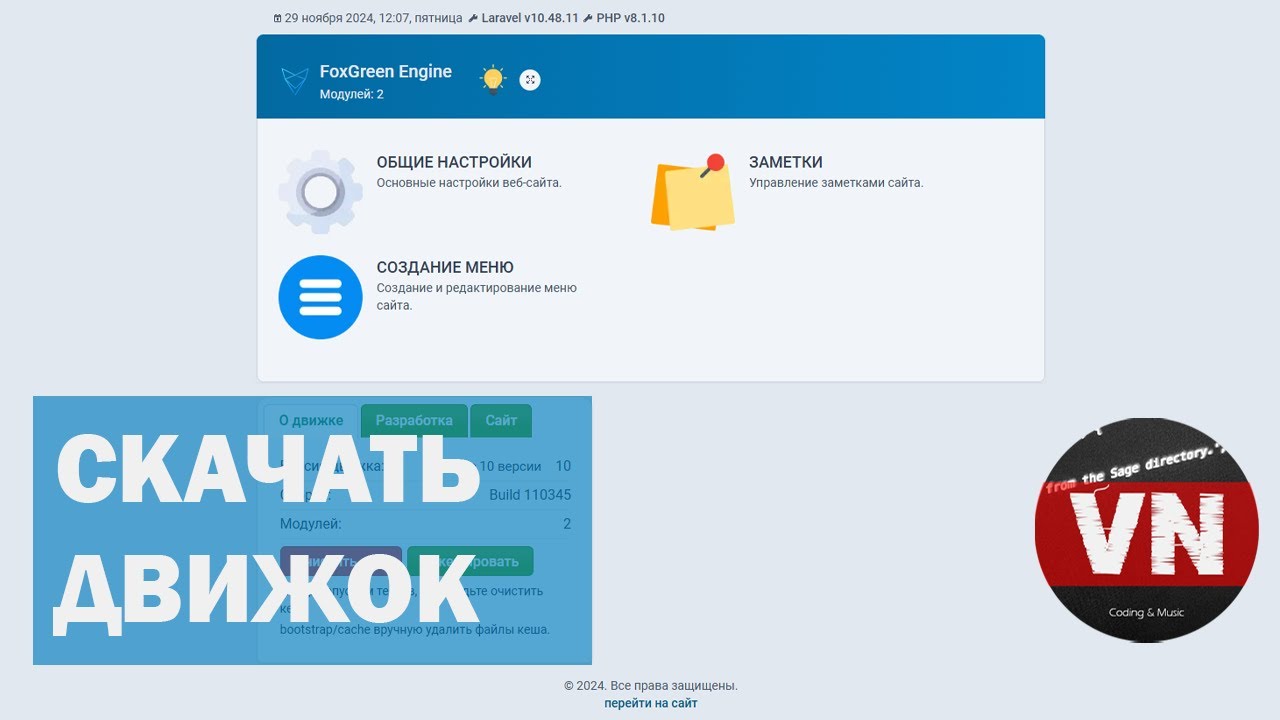The image size is (1280, 720).
Task: Open the gear icon for general settings
Action: (320, 192)
